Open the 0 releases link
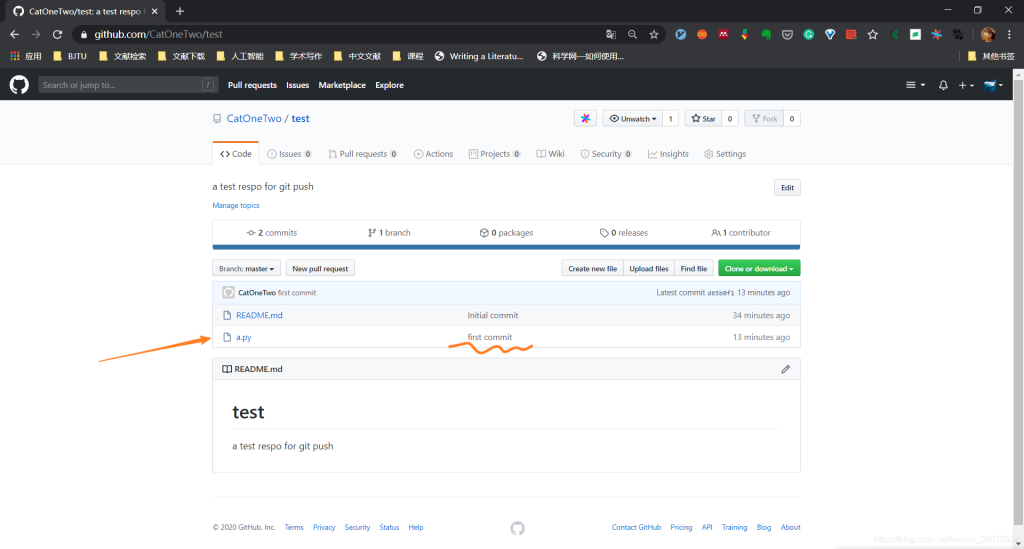Viewport: 1024px width, 549px height. coord(624,232)
